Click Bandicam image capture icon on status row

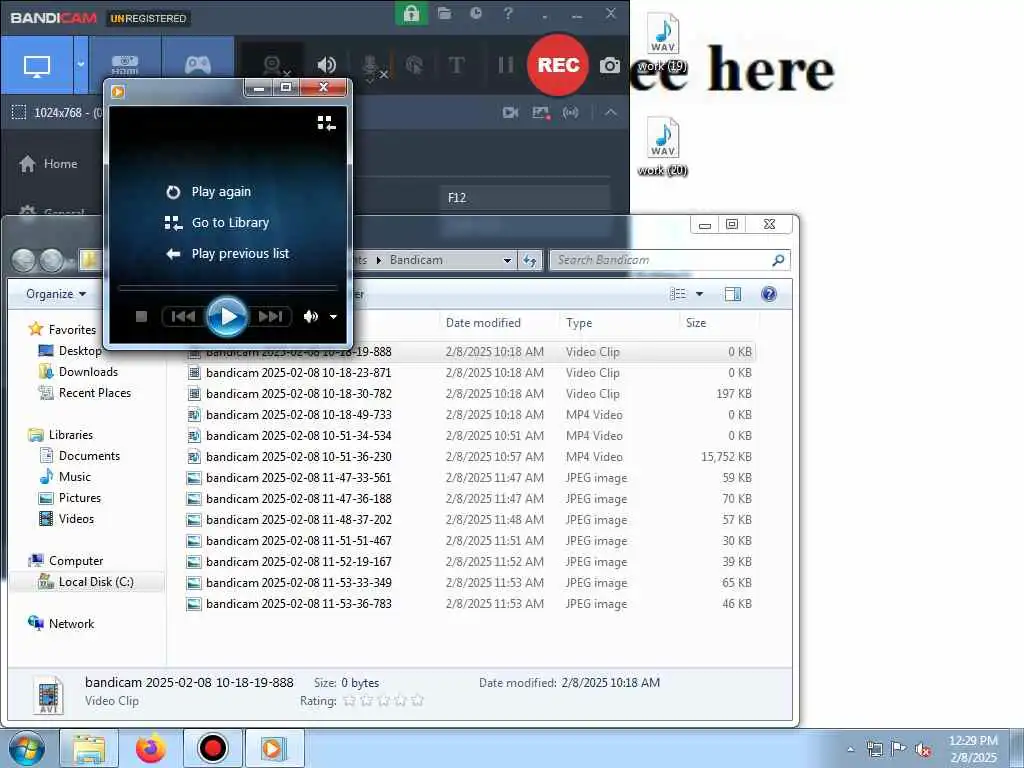541,112
